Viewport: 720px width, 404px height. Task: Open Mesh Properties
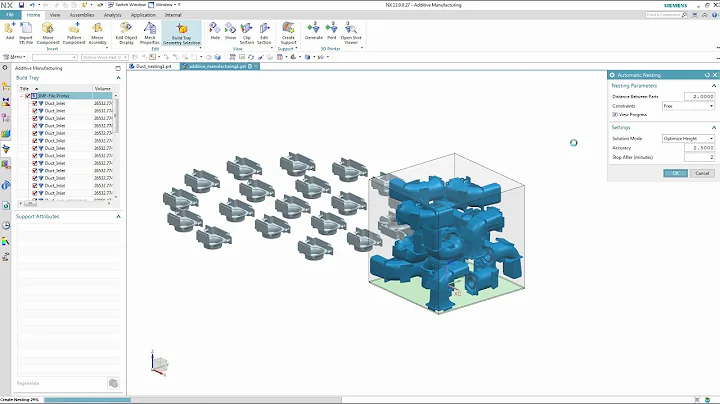150,33
